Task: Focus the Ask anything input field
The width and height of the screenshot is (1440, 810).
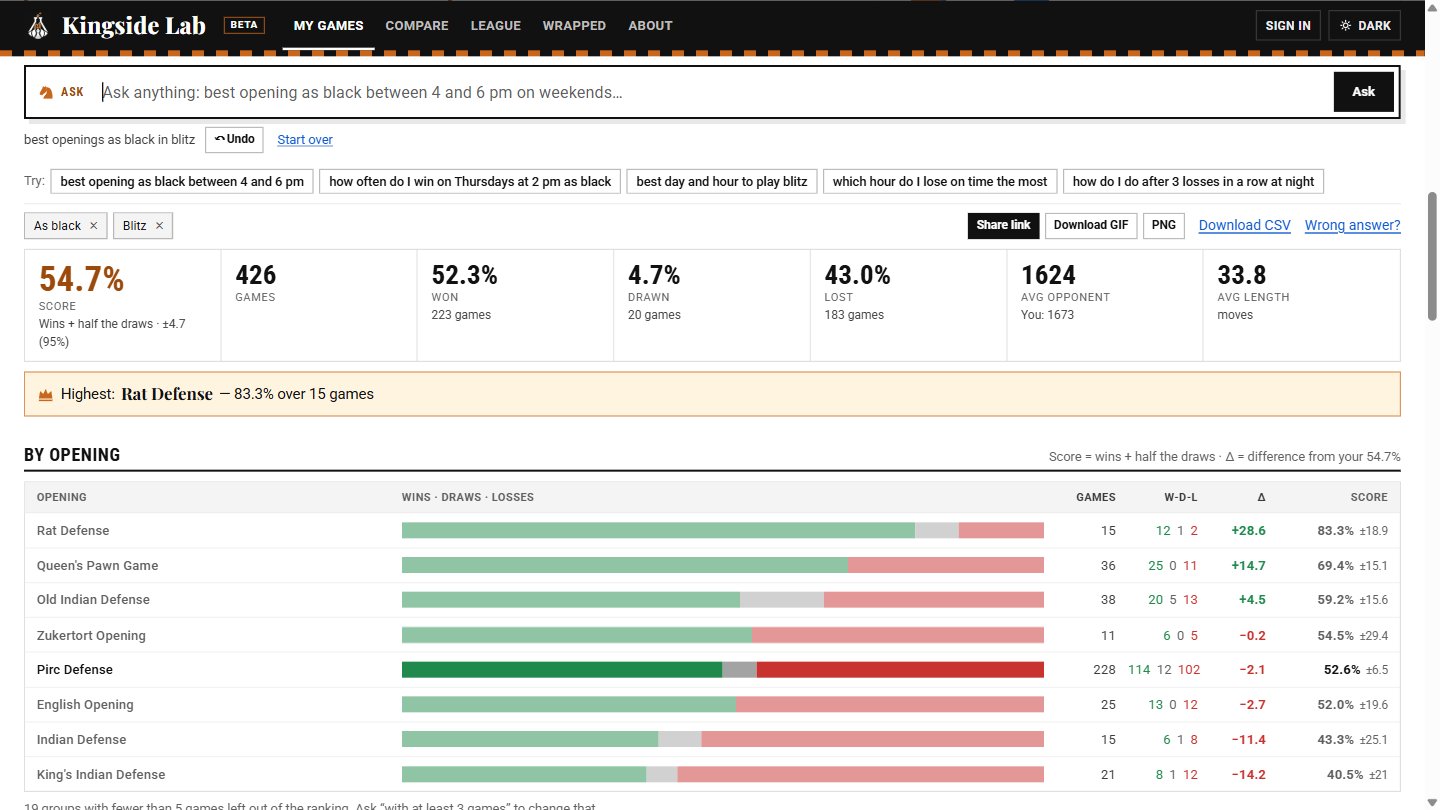Action: click(x=713, y=92)
